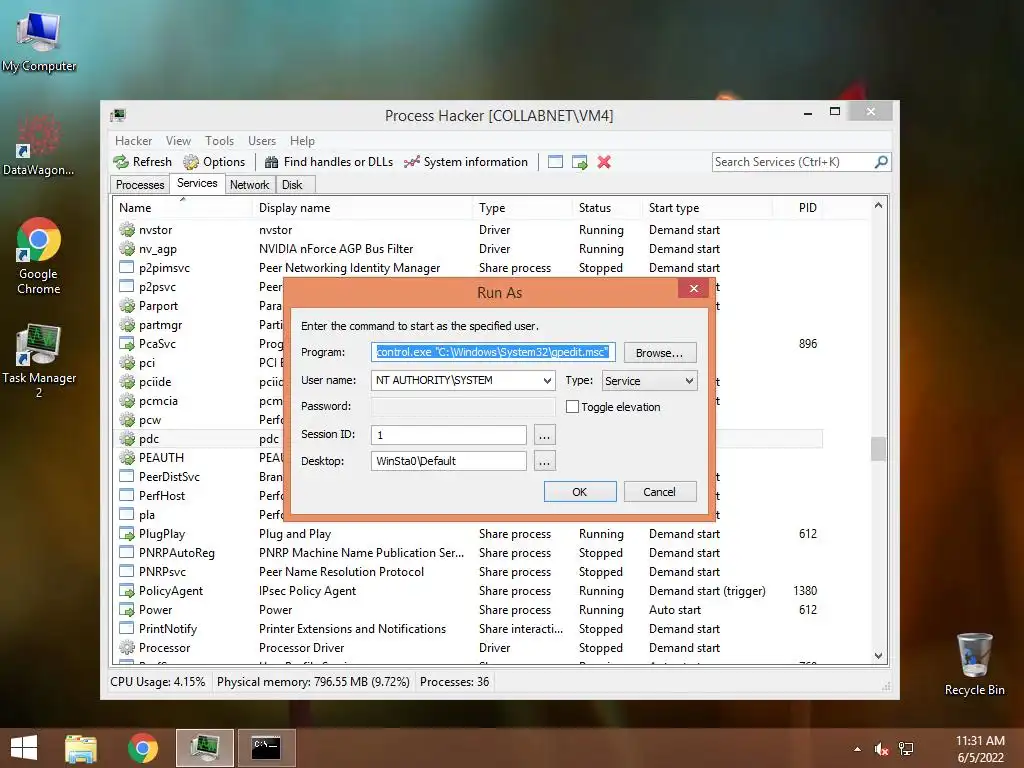Open DataWagon desktop shortcut

pyautogui.click(x=38, y=145)
